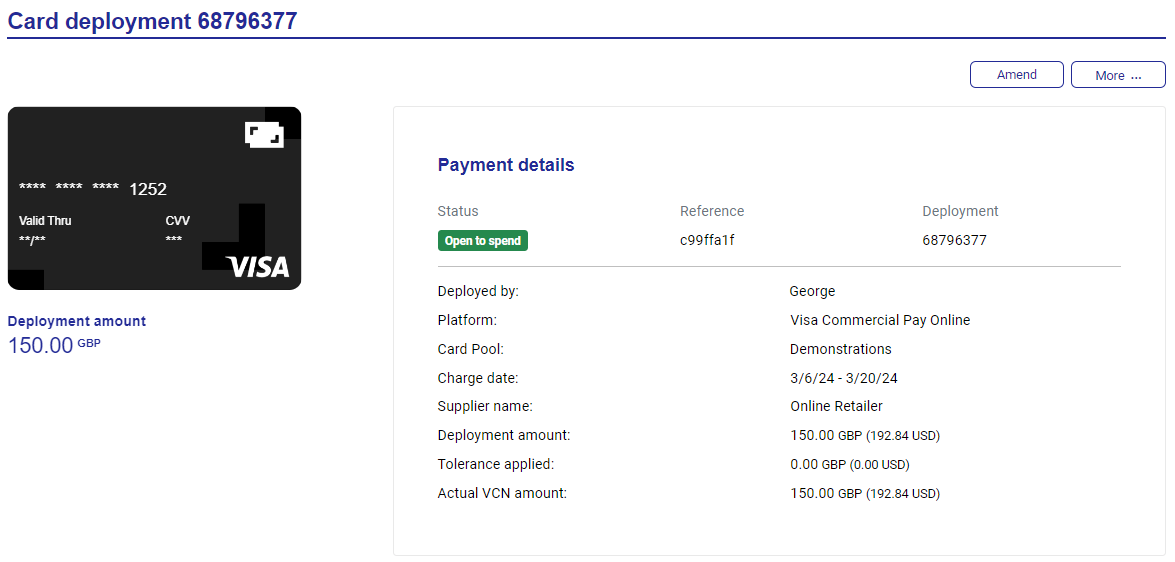The image size is (1175, 562).
Task: Click the Actual VCN amount label
Action: [502, 494]
